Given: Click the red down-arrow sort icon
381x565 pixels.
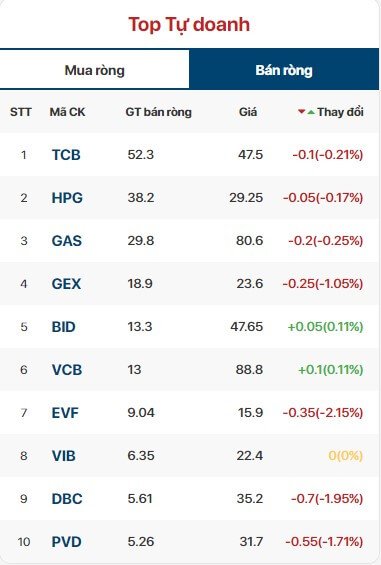Looking at the screenshot, I should [x=302, y=112].
